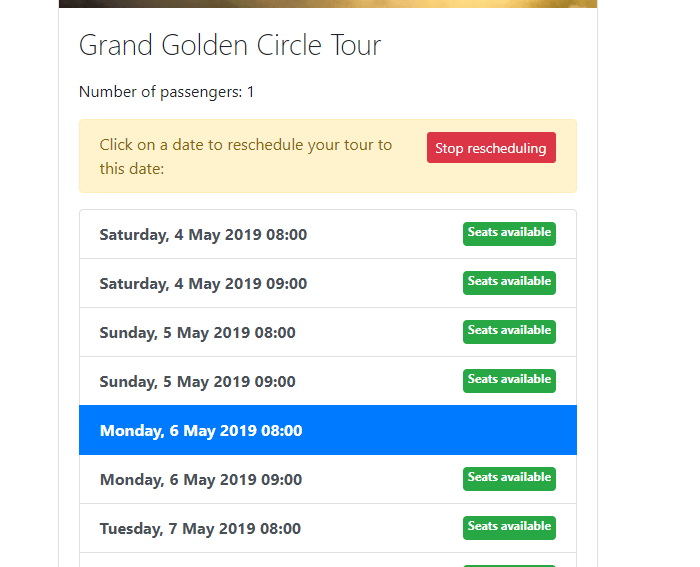This screenshot has width=700, height=567.
Task: Click the golden banner image at top
Action: click(328, 4)
